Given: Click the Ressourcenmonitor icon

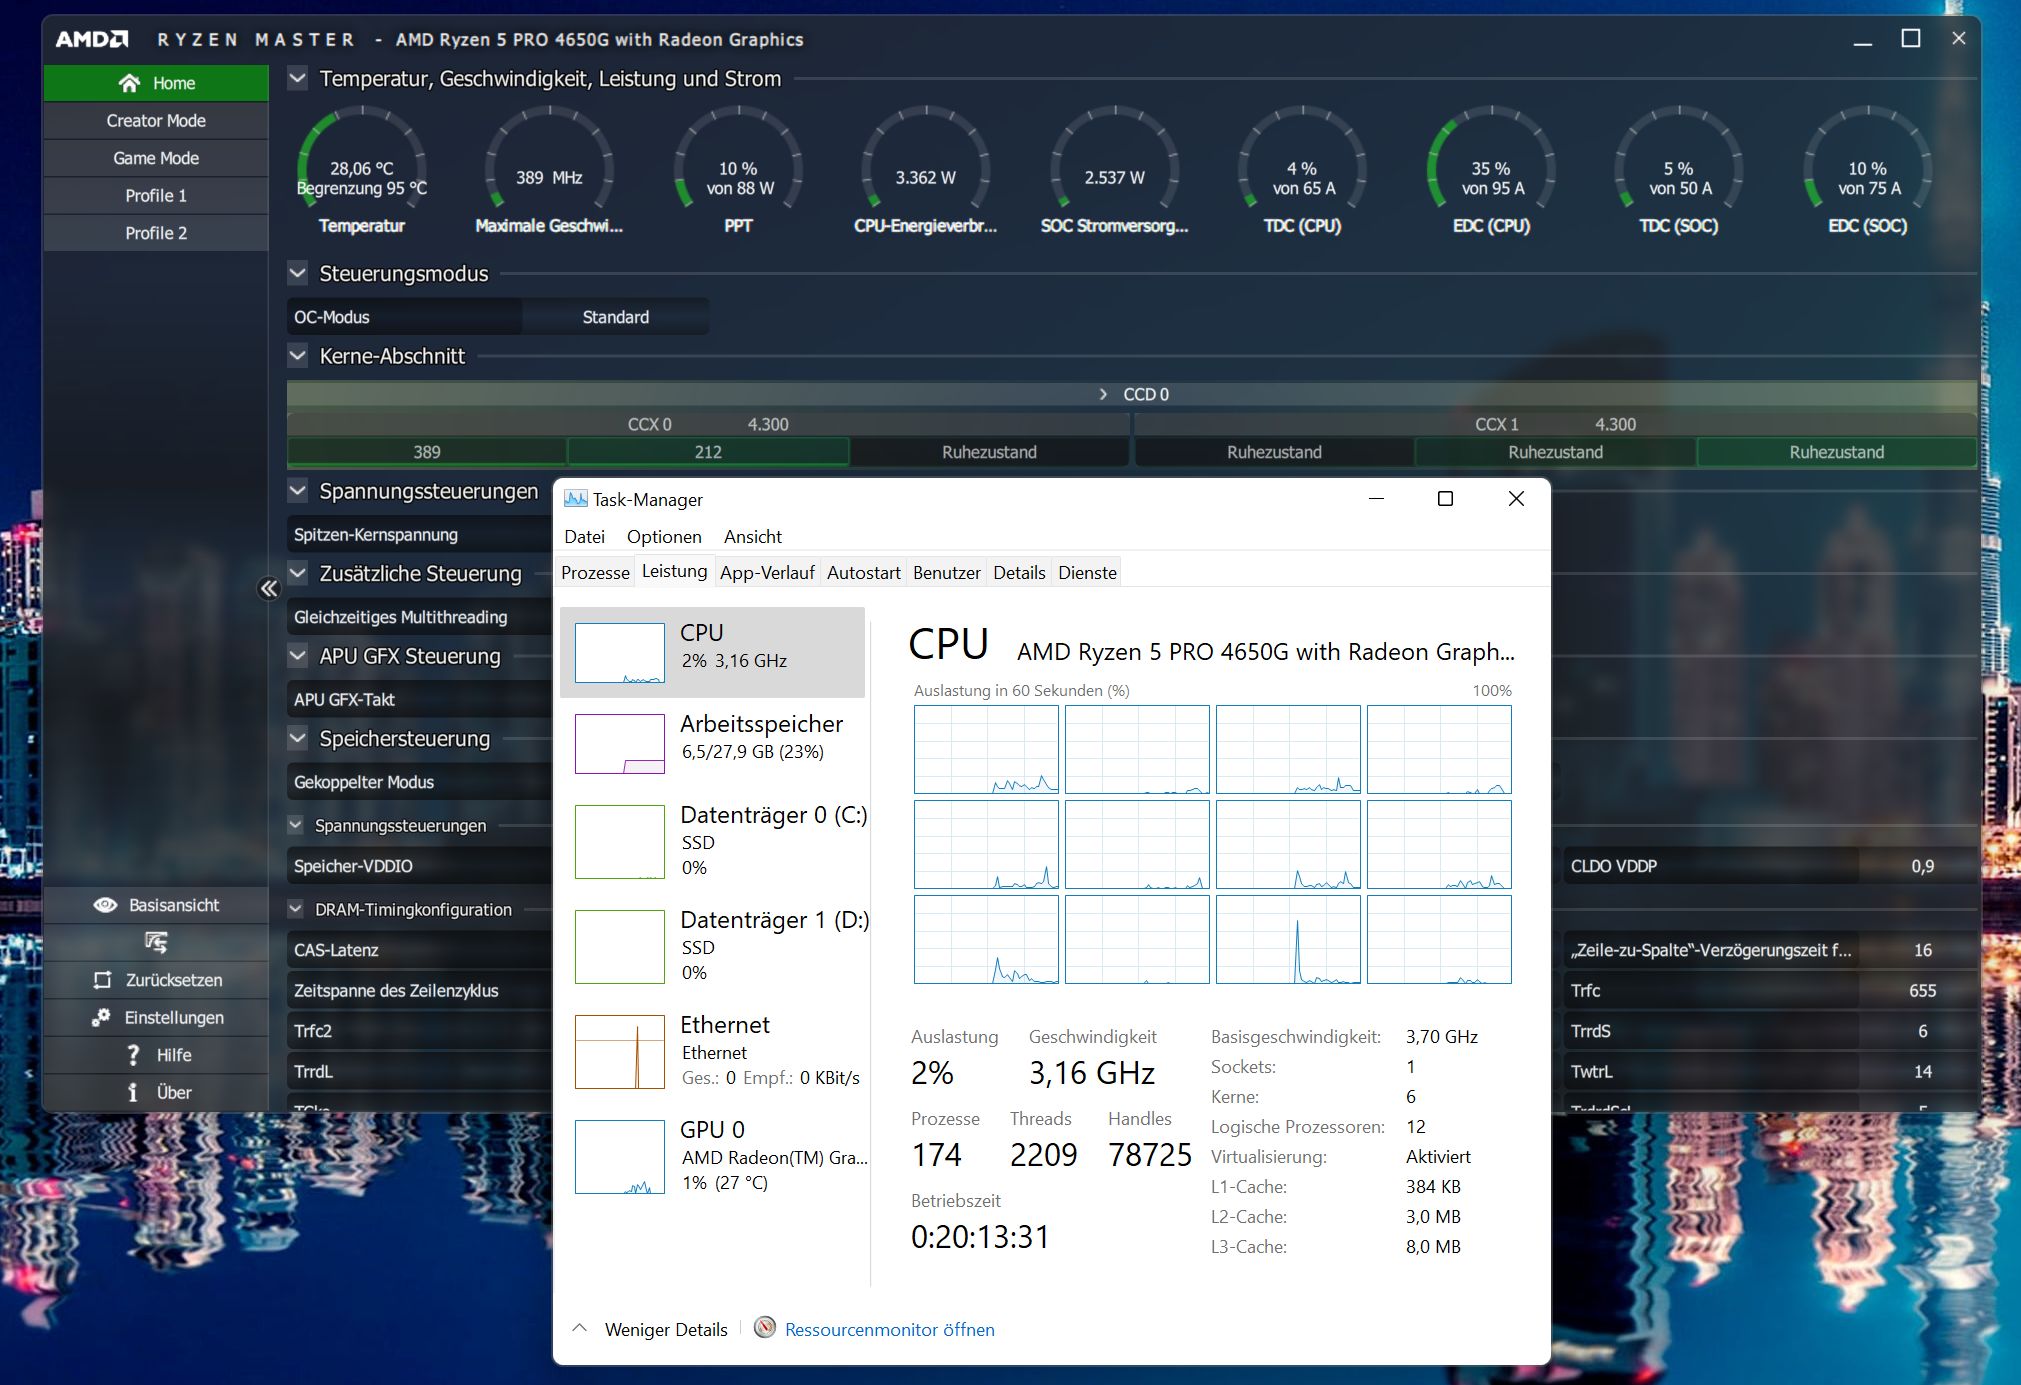Looking at the screenshot, I should coord(765,1328).
